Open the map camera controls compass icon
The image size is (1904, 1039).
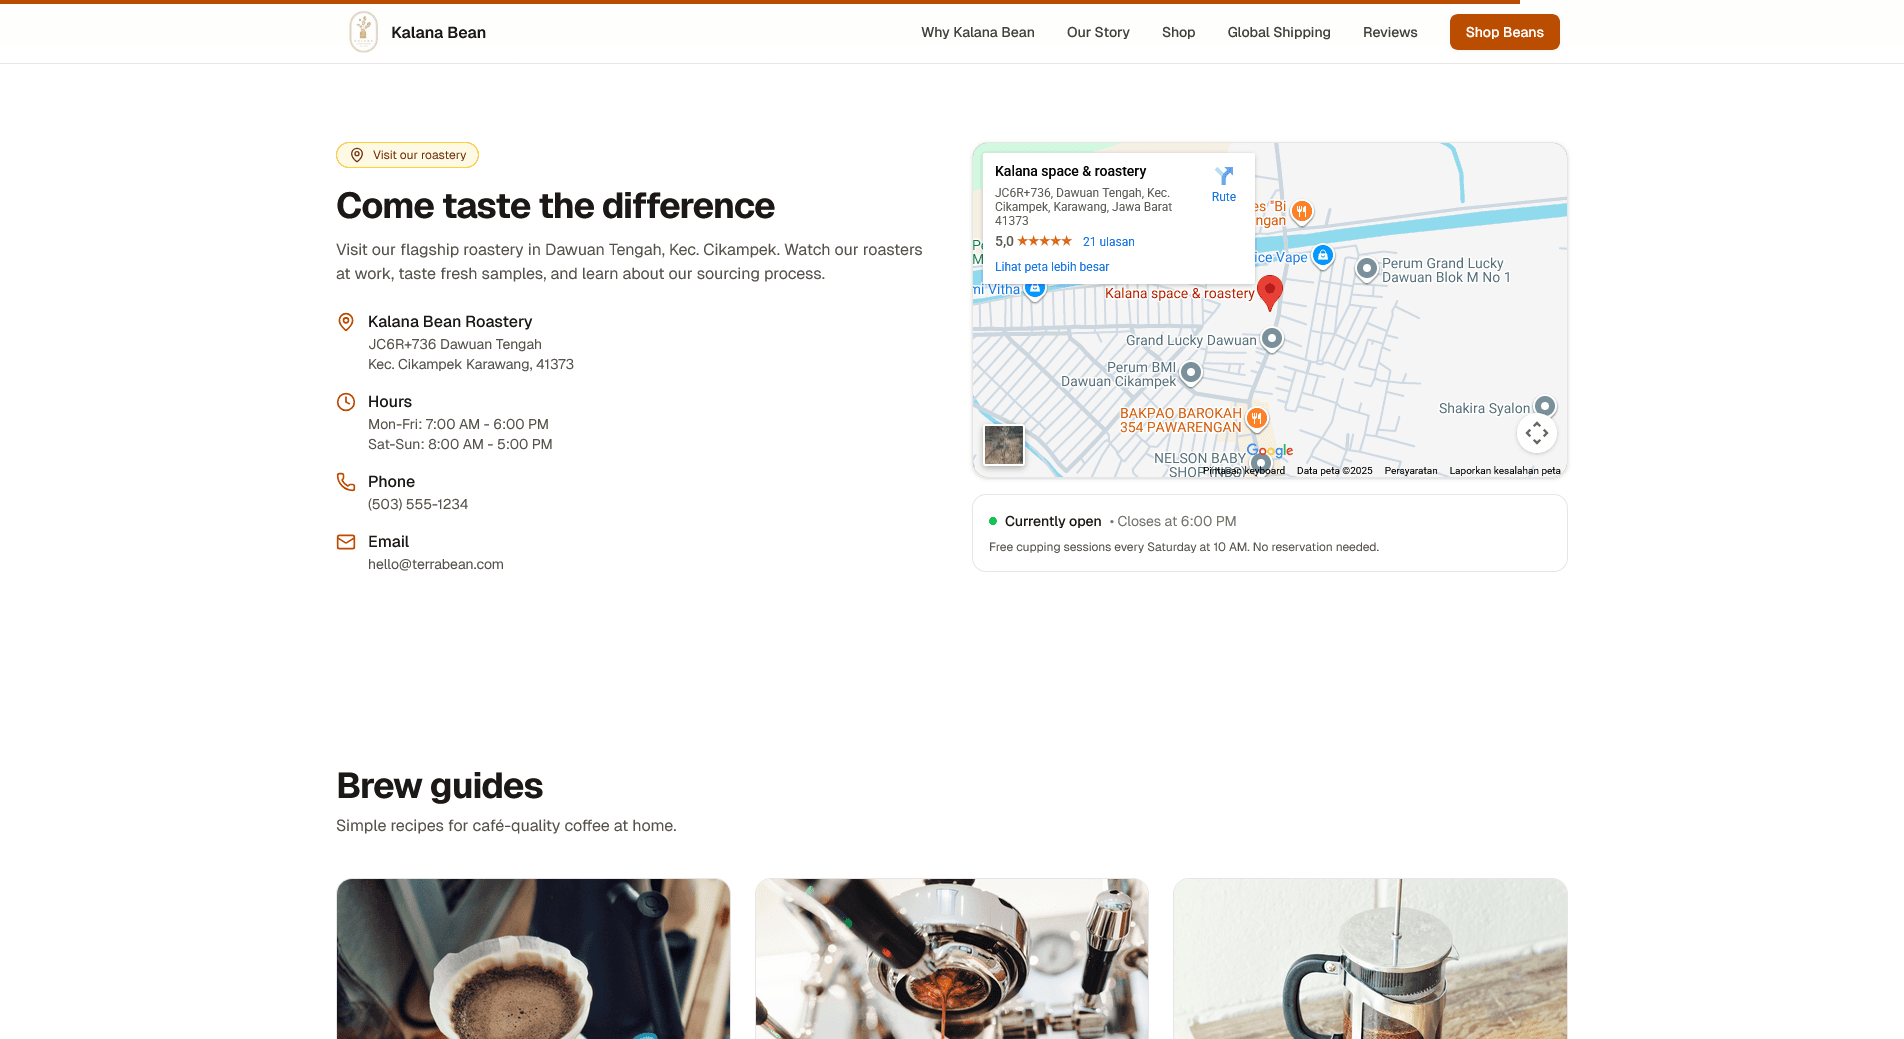pos(1536,433)
